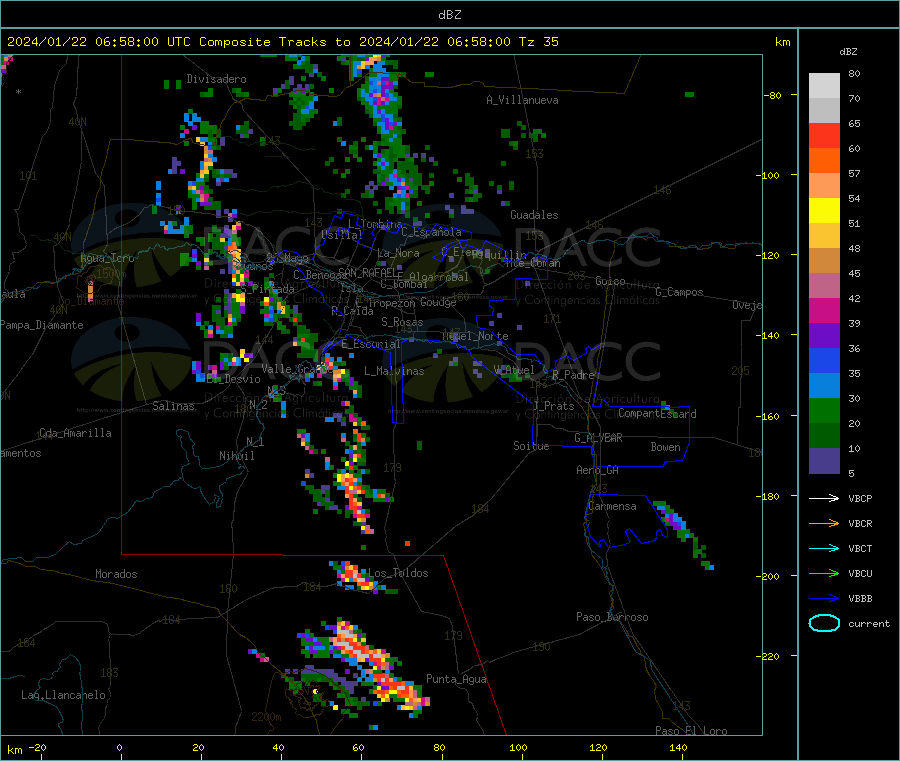Click the E_Escorial map label
The image size is (900, 761).
[371, 344]
